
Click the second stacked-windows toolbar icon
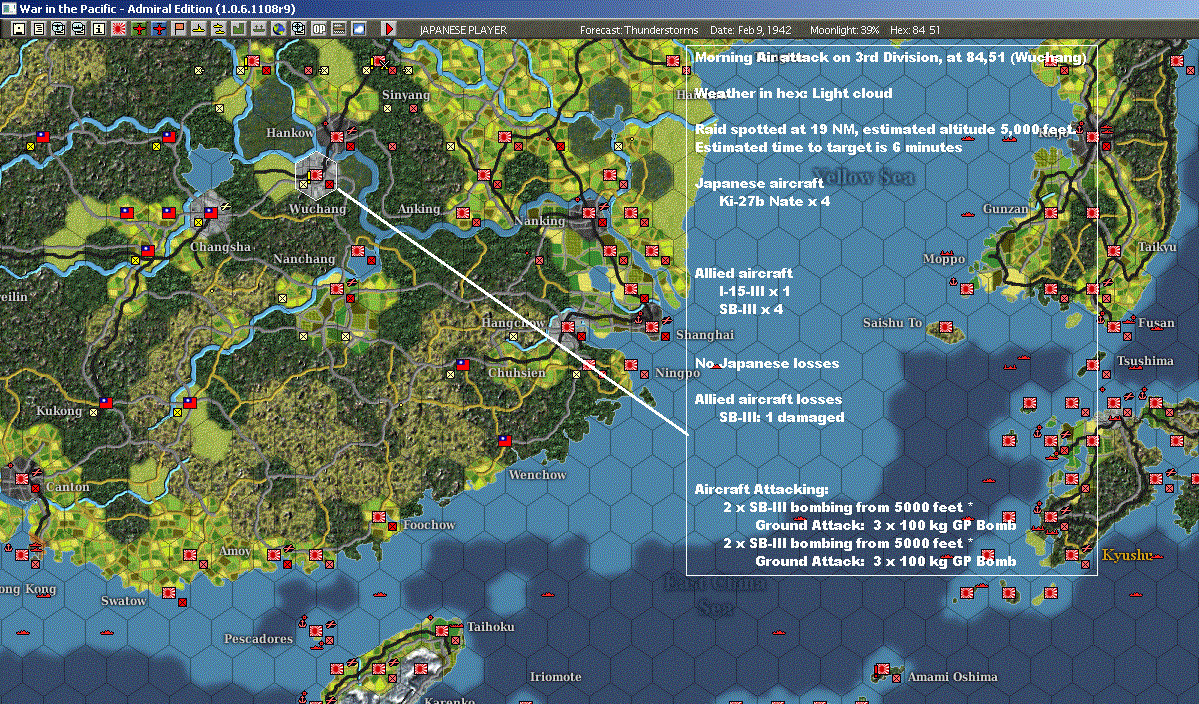pyautogui.click(x=78, y=29)
